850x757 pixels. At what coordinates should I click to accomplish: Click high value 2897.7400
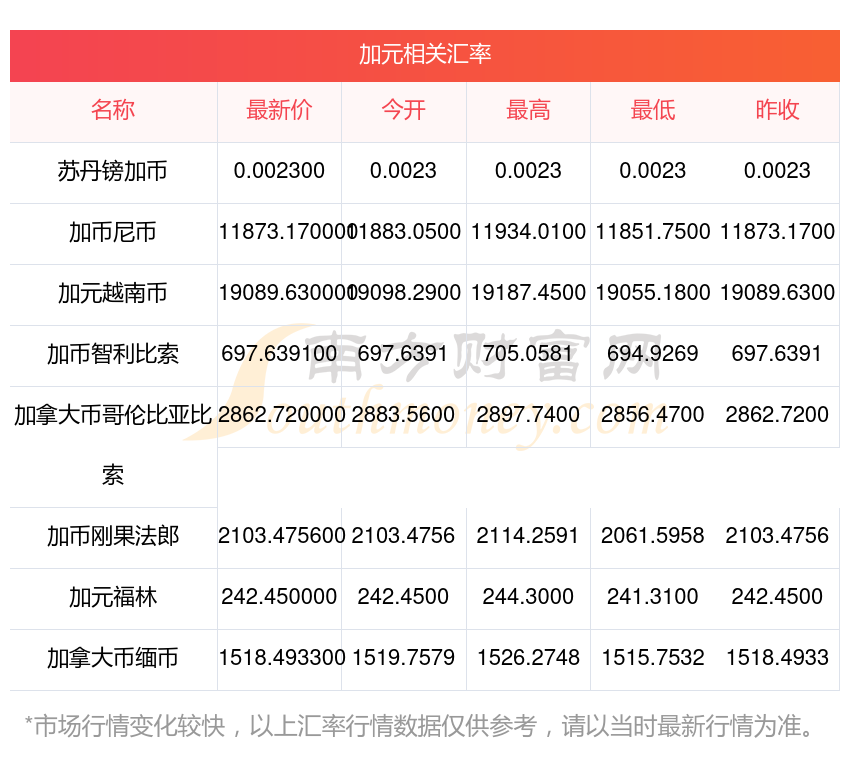(x=528, y=415)
